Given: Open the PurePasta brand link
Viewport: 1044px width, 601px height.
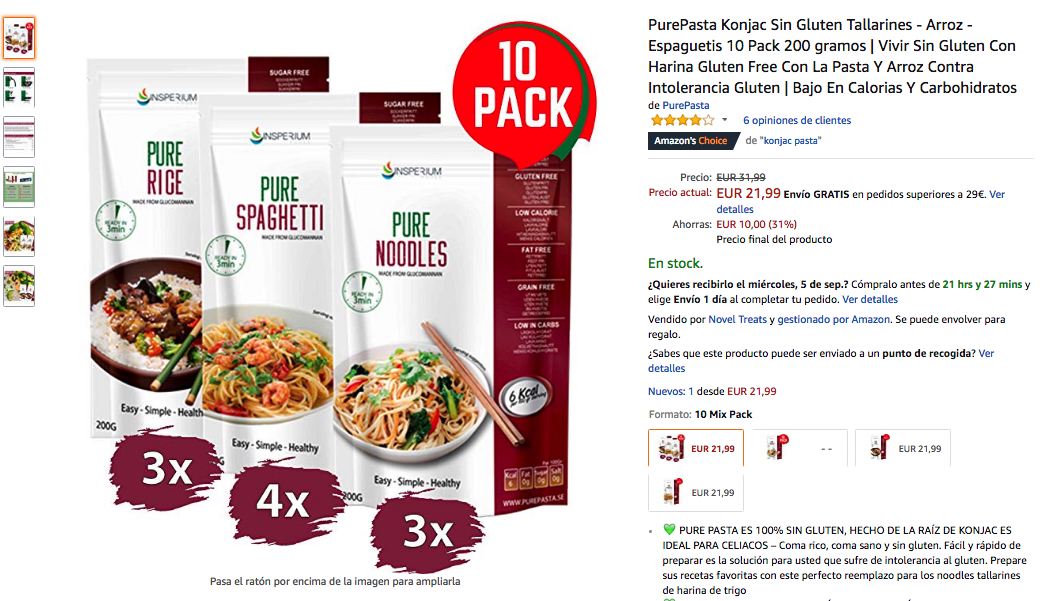Looking at the screenshot, I should click(686, 105).
